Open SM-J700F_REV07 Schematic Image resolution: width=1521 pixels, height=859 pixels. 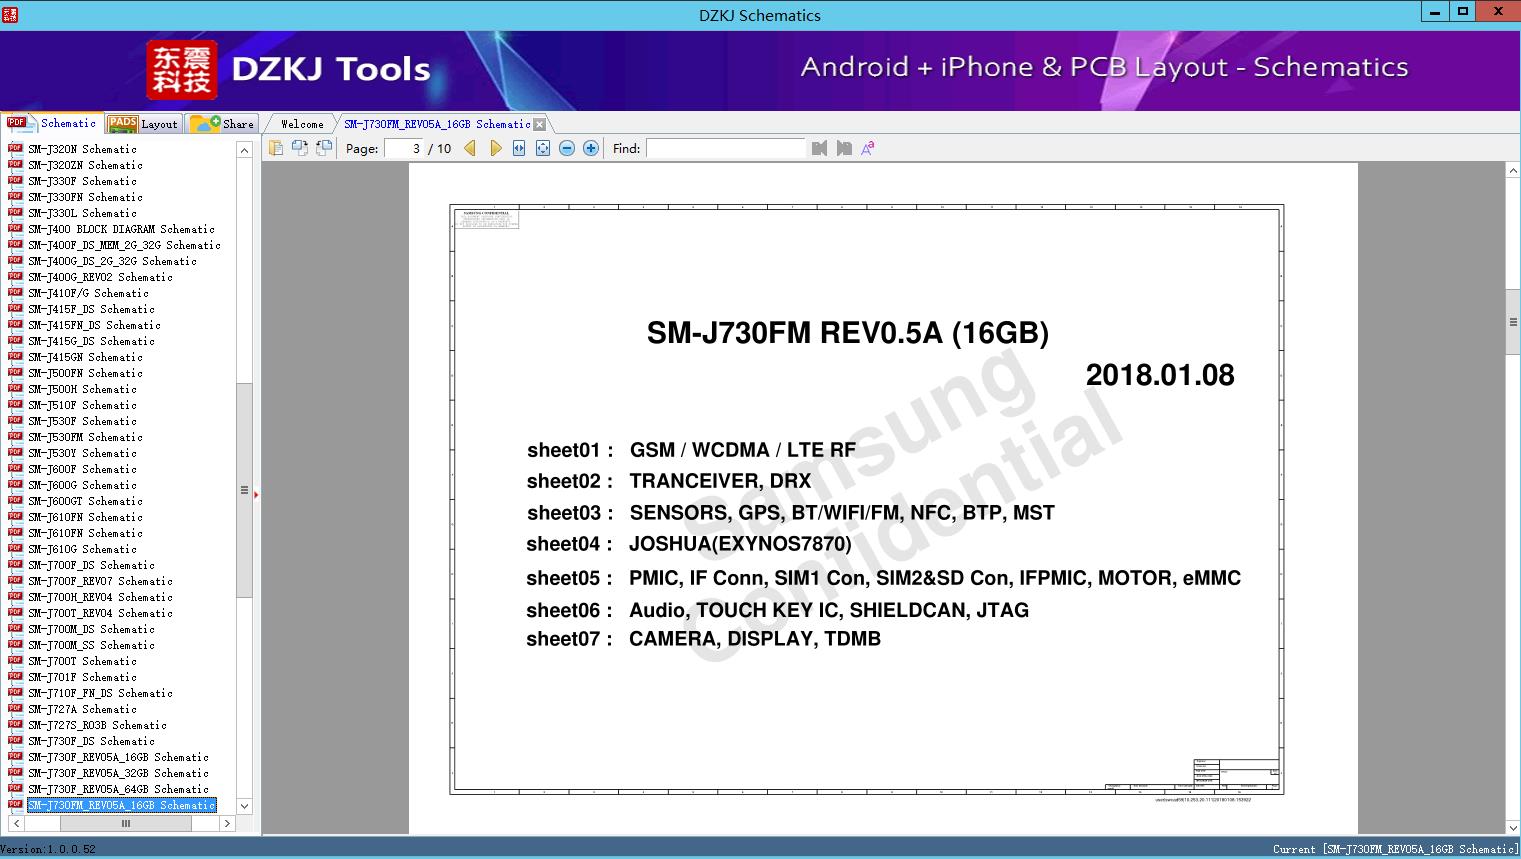click(x=101, y=581)
